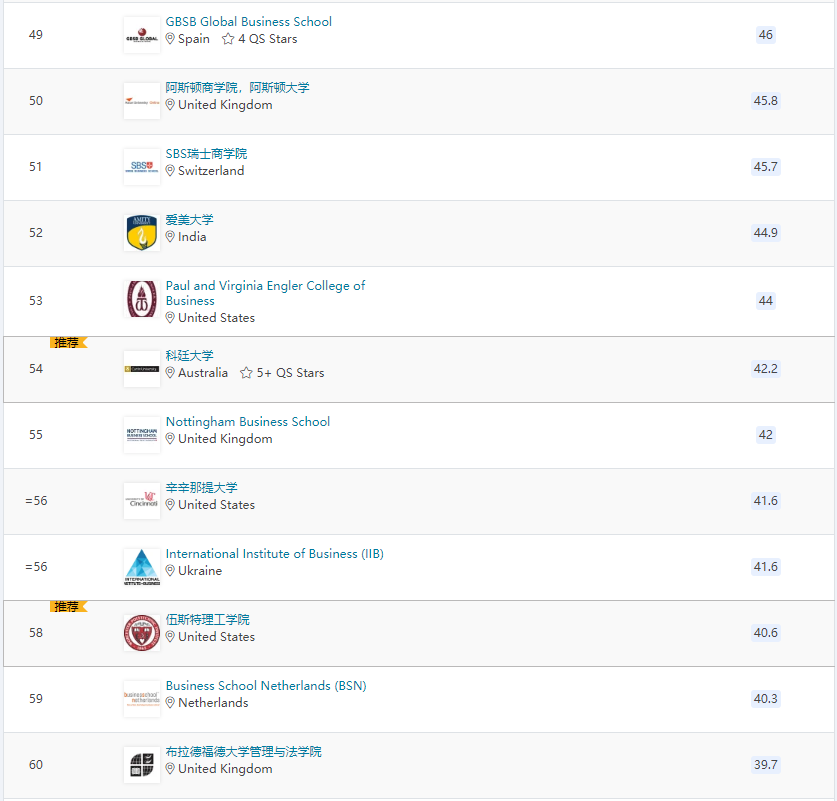Click the Amity University shield logo
This screenshot has height=801, width=837.
pos(141,233)
